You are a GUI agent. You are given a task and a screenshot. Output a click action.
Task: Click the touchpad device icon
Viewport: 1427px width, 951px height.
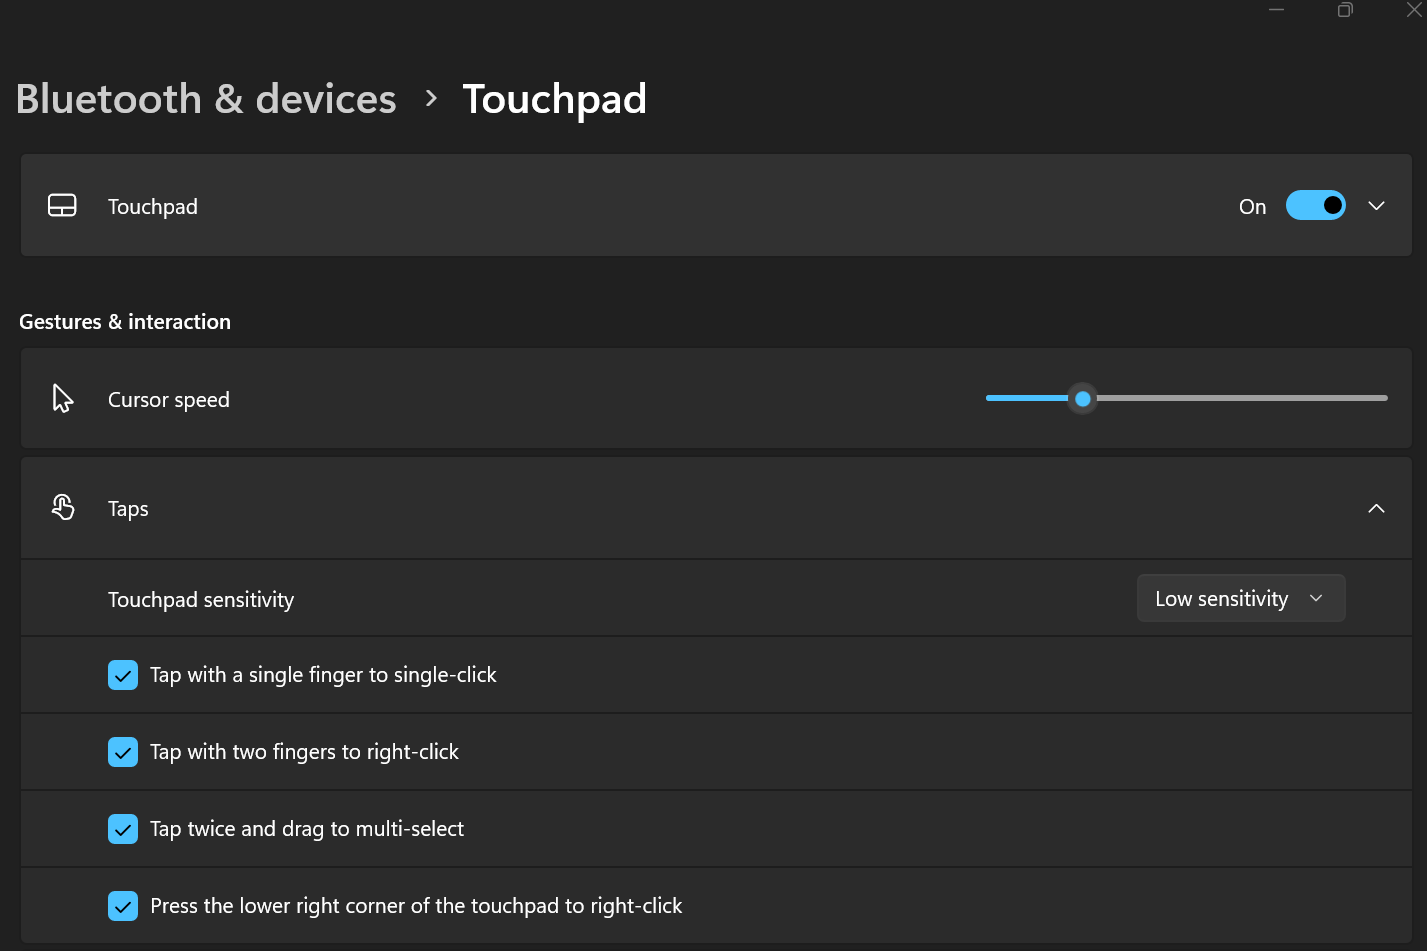(62, 206)
